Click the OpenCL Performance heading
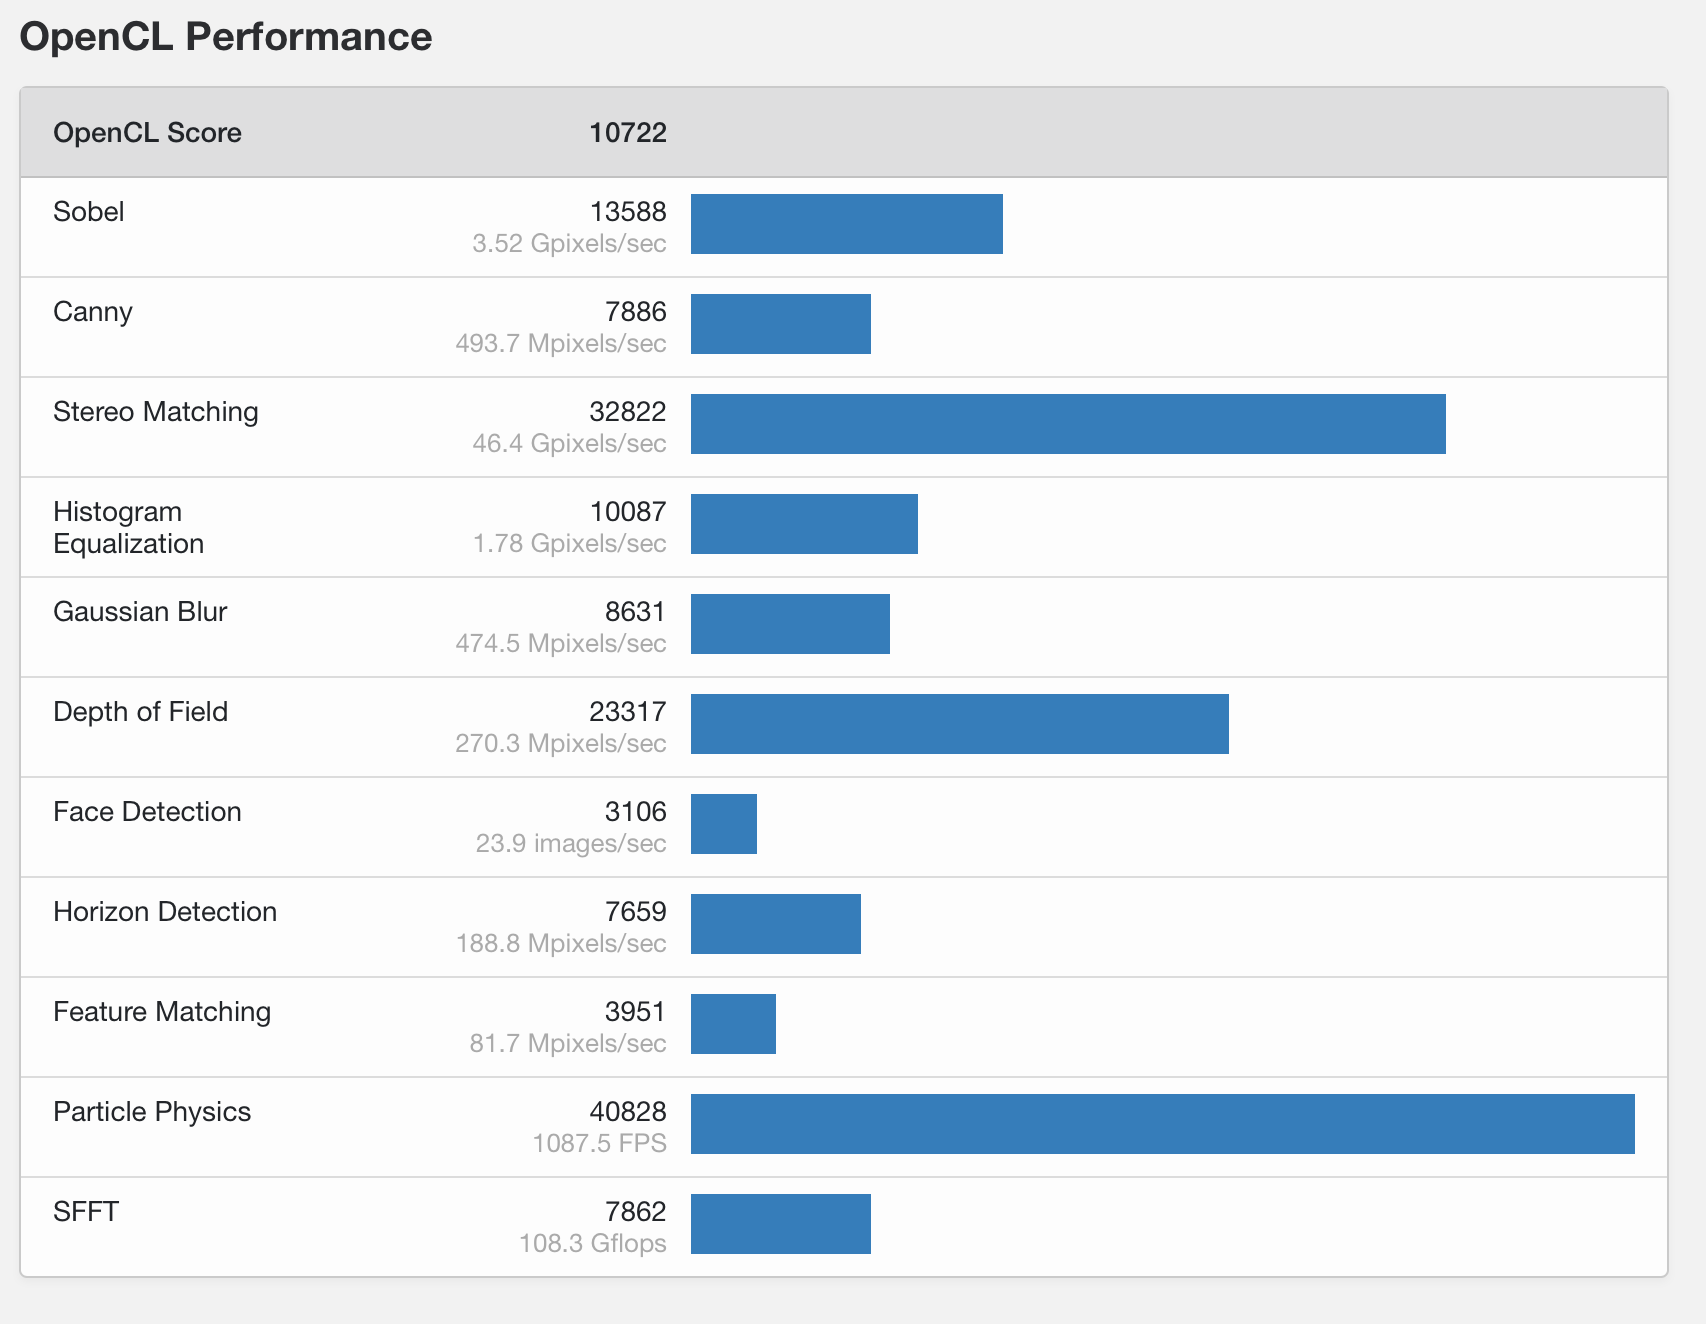Image resolution: width=1706 pixels, height=1324 pixels. [x=226, y=37]
